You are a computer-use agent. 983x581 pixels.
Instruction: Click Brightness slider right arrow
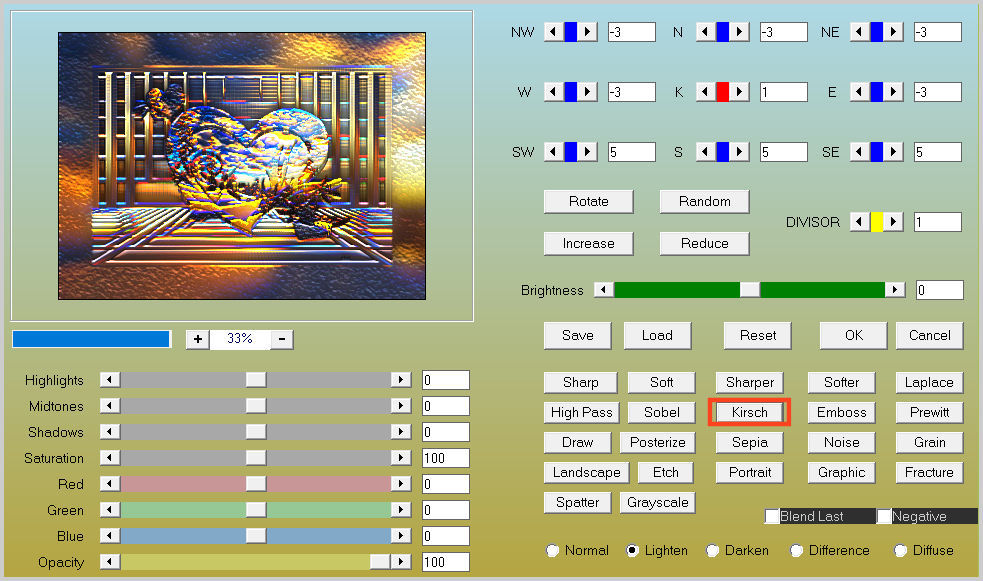pos(895,290)
